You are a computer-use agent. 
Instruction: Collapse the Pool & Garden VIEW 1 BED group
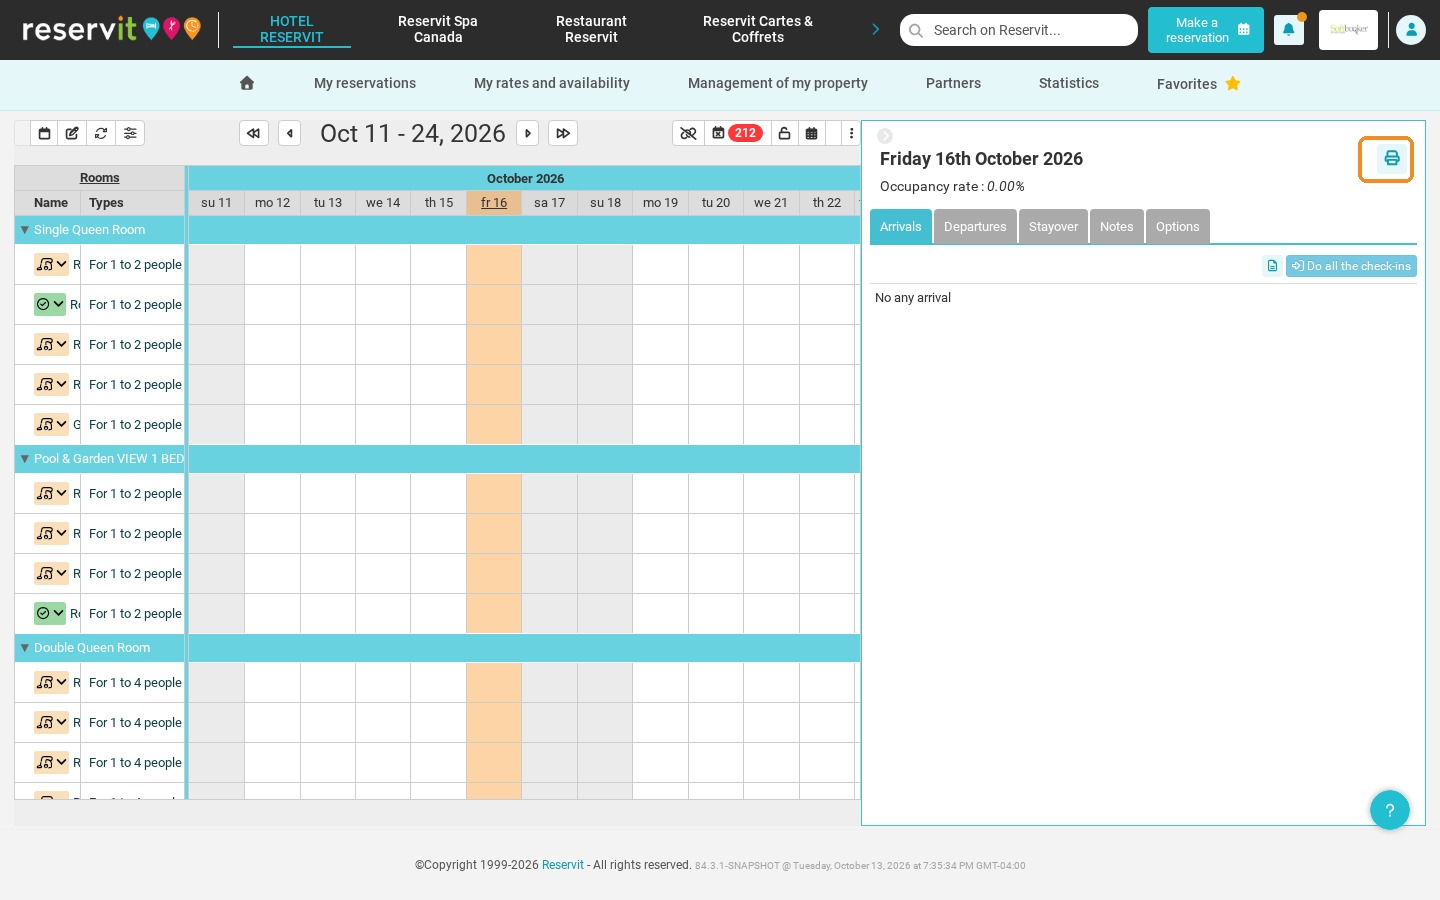click(x=25, y=459)
